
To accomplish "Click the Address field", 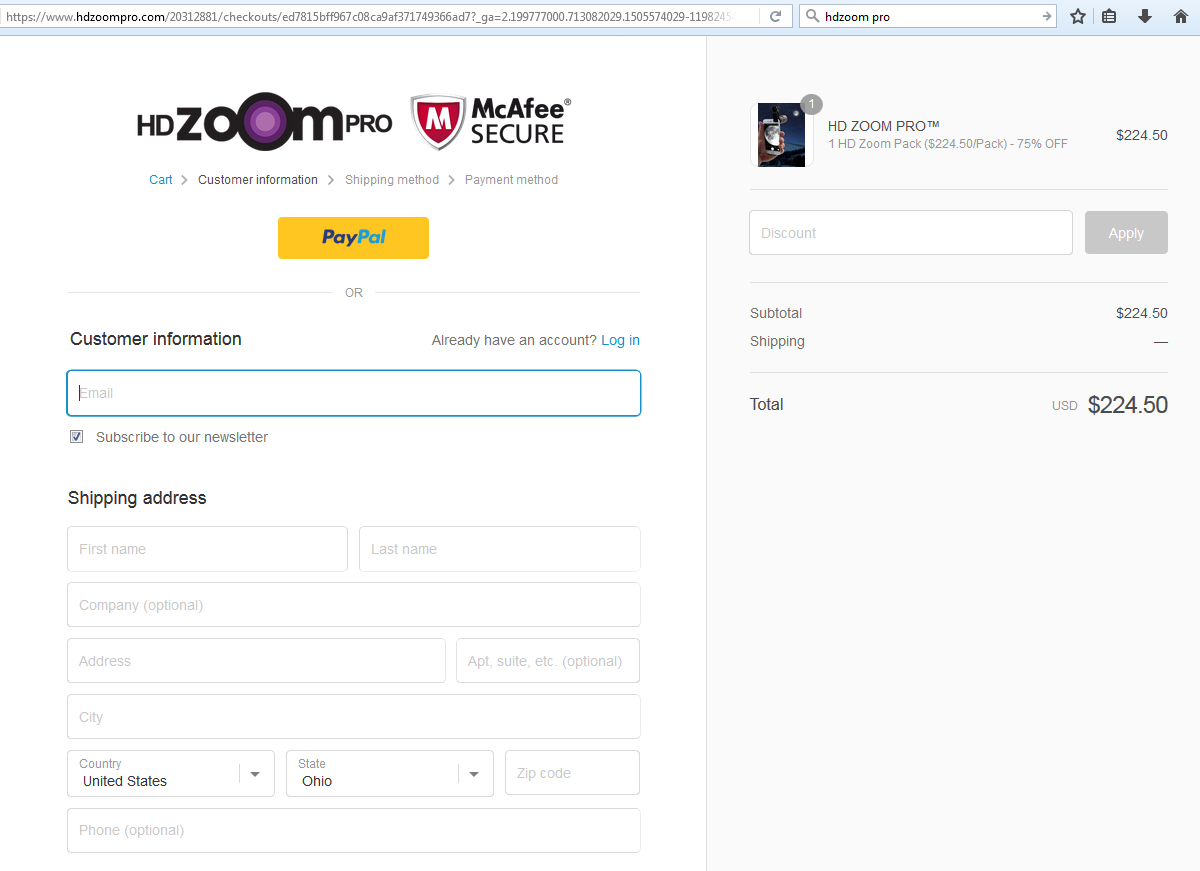I will click(256, 661).
